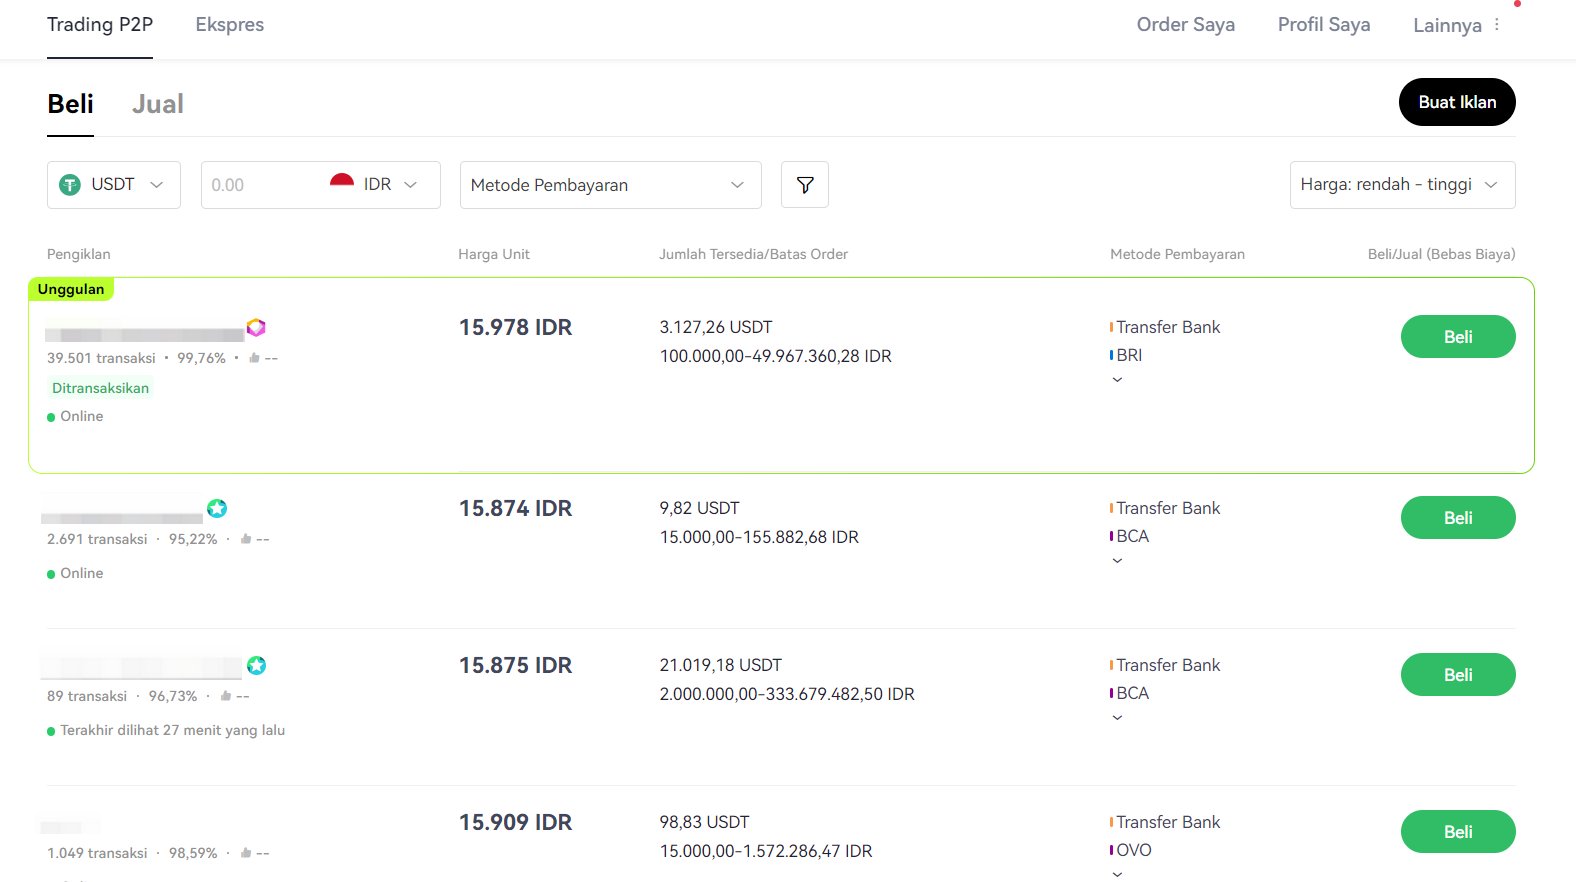Click the USDT Tether coin icon
Image resolution: width=1576 pixels, height=882 pixels.
coord(70,185)
